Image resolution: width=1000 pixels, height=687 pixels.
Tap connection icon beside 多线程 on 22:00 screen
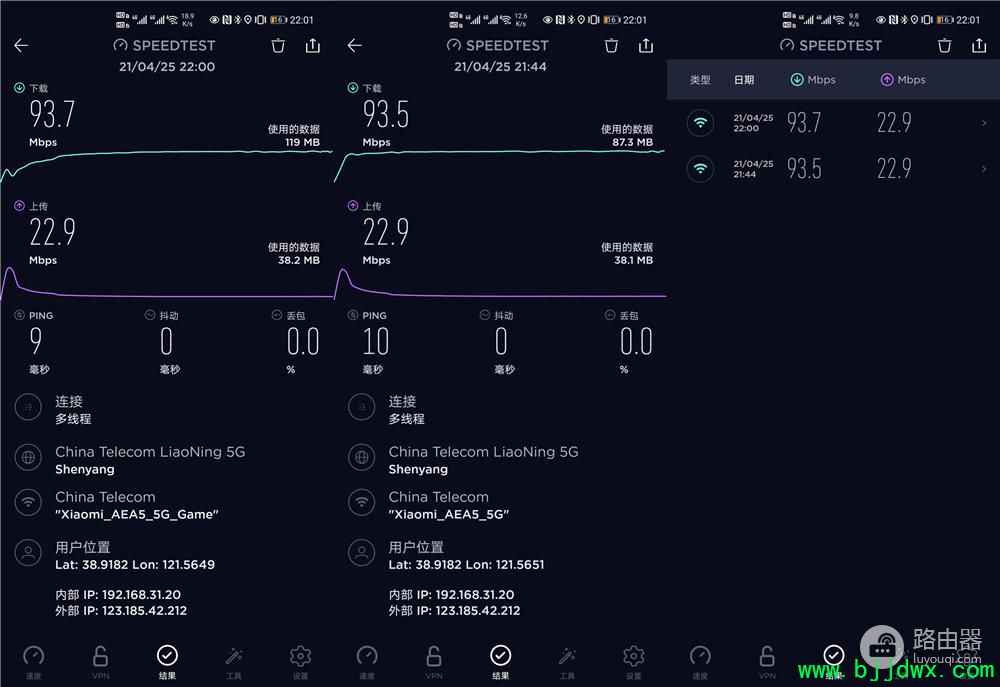pos(28,407)
